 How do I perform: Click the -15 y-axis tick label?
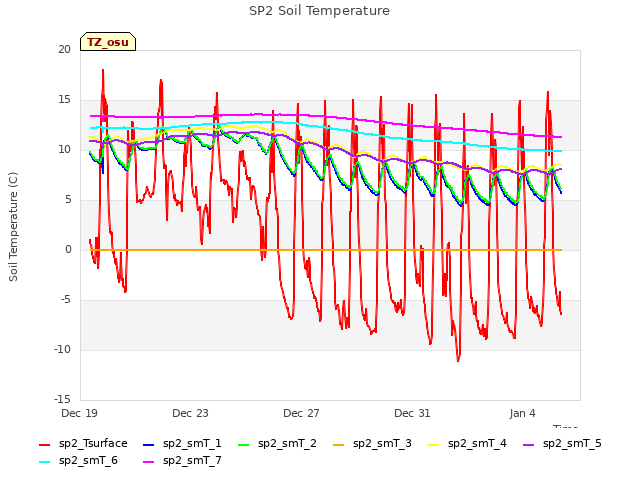(x=62, y=399)
